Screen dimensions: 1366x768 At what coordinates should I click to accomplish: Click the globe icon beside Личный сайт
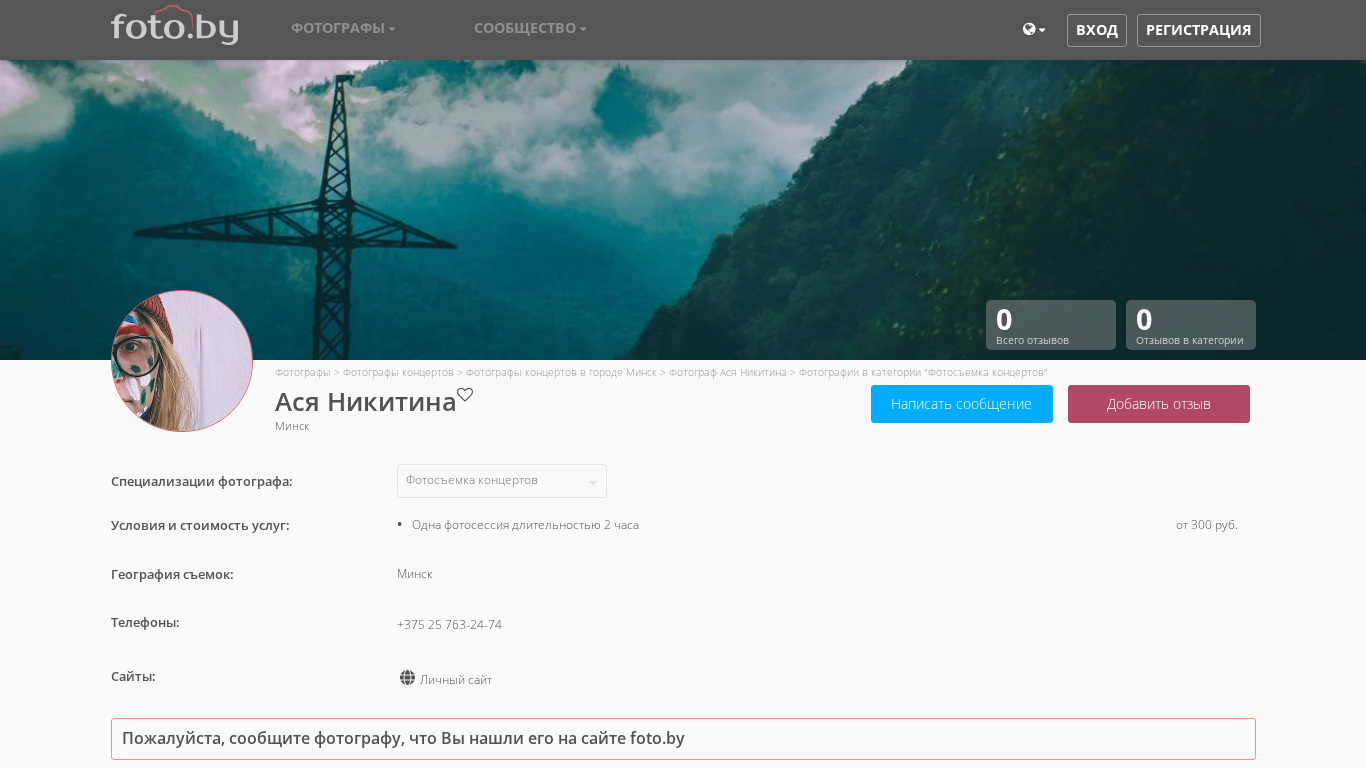tap(407, 678)
